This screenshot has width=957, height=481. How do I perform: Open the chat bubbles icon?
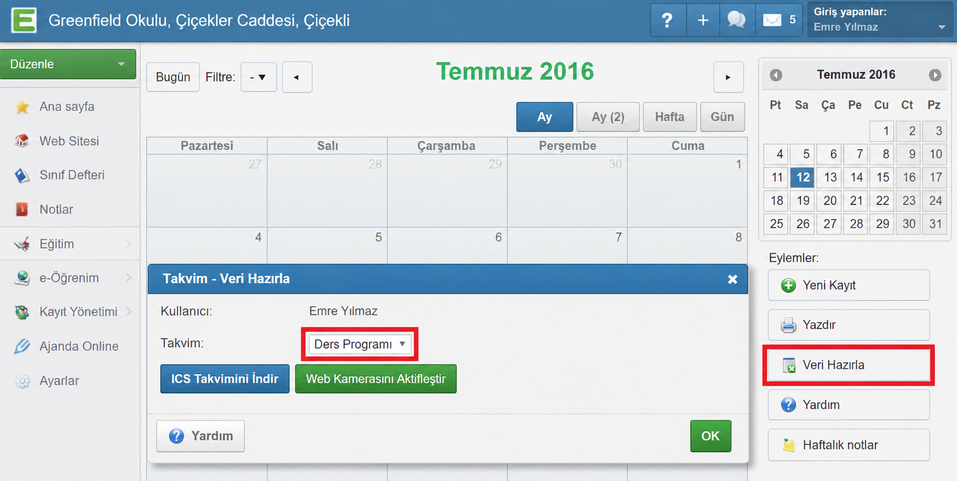pos(737,20)
